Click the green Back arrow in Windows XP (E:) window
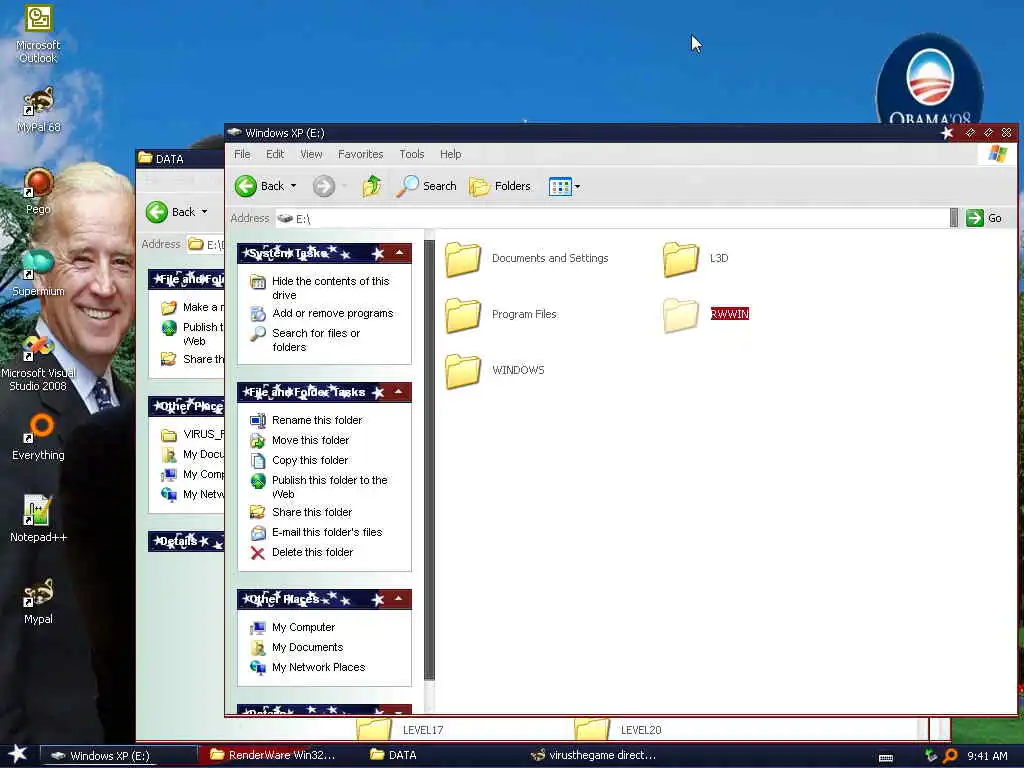The image size is (1024, 768). (x=246, y=186)
